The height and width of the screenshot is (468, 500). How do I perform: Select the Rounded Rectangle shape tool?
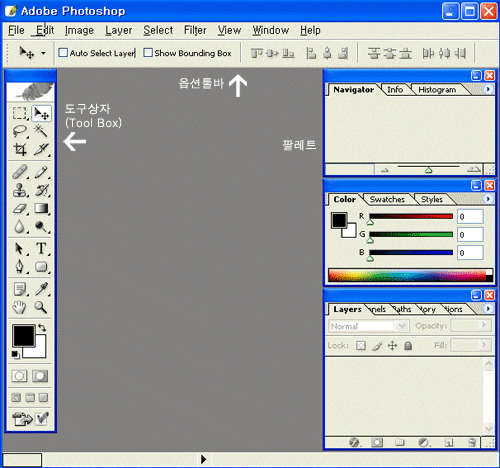point(41,267)
